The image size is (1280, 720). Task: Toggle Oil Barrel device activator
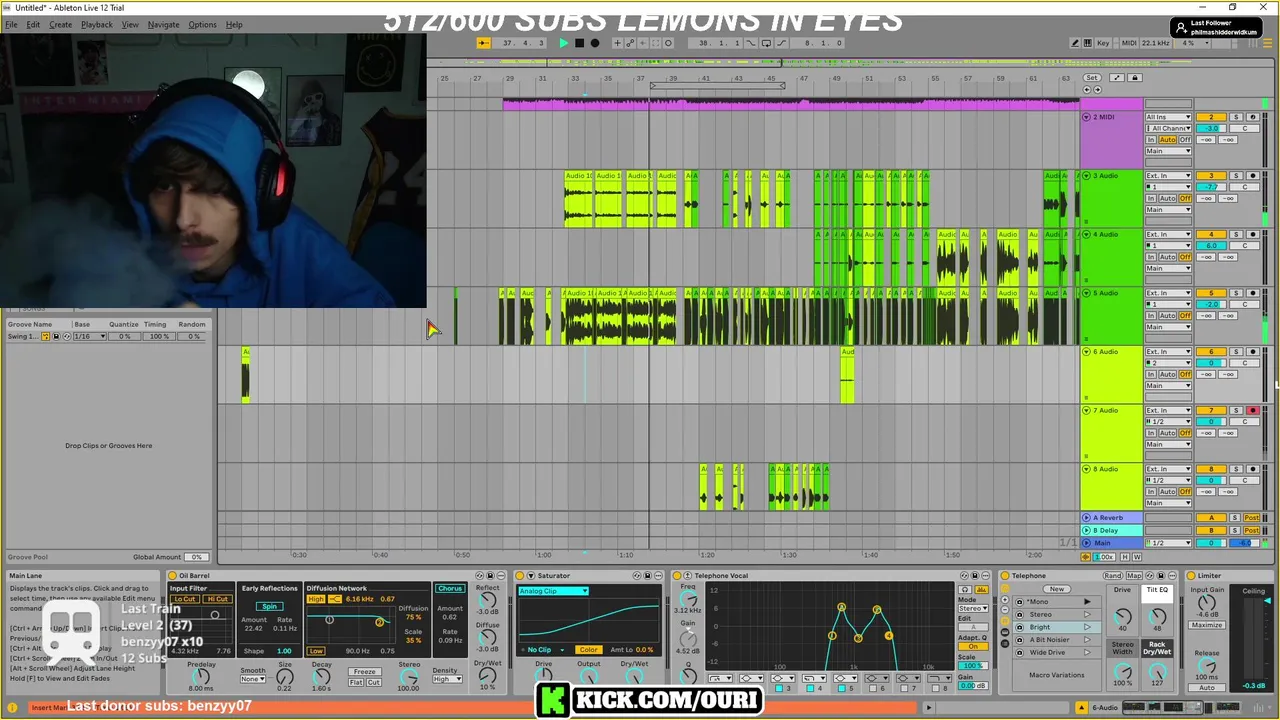tap(172, 576)
